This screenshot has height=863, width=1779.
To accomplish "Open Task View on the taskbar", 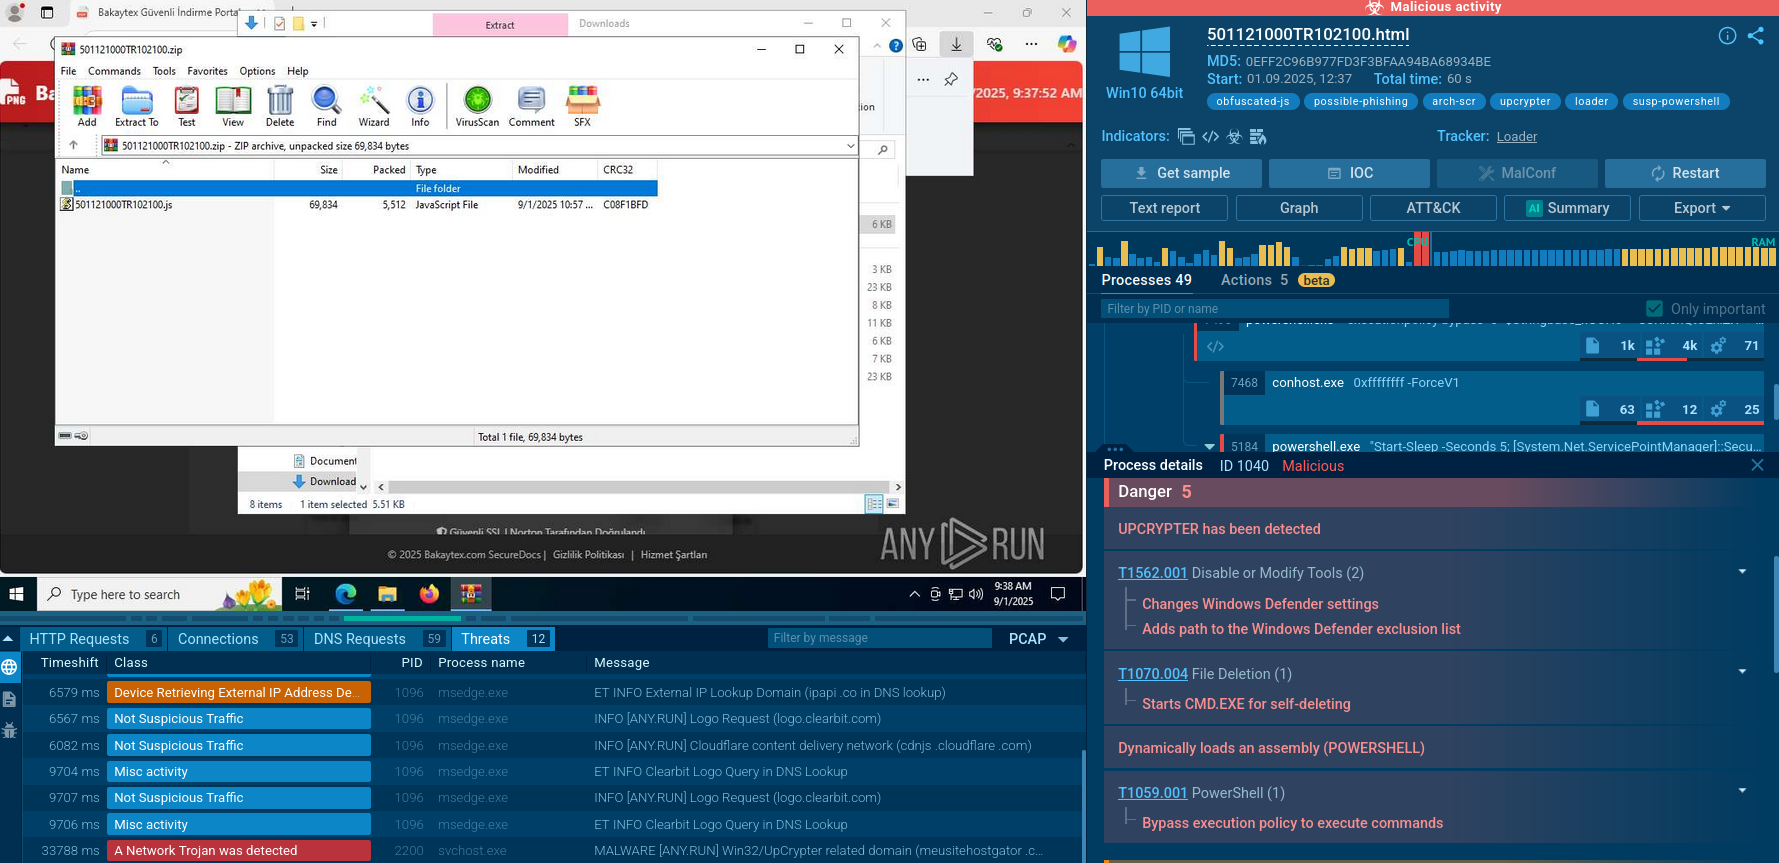I will click(302, 594).
